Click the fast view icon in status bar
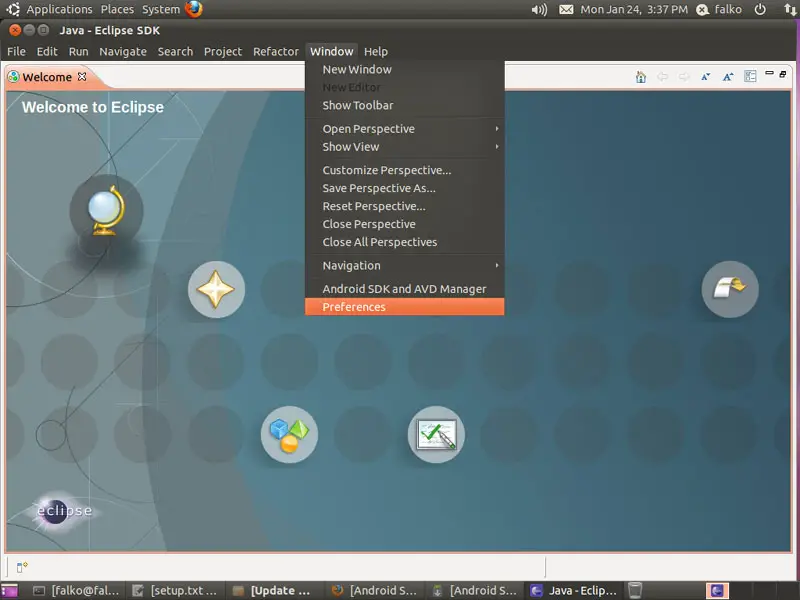Image resolution: width=800 pixels, height=600 pixels. 22,567
